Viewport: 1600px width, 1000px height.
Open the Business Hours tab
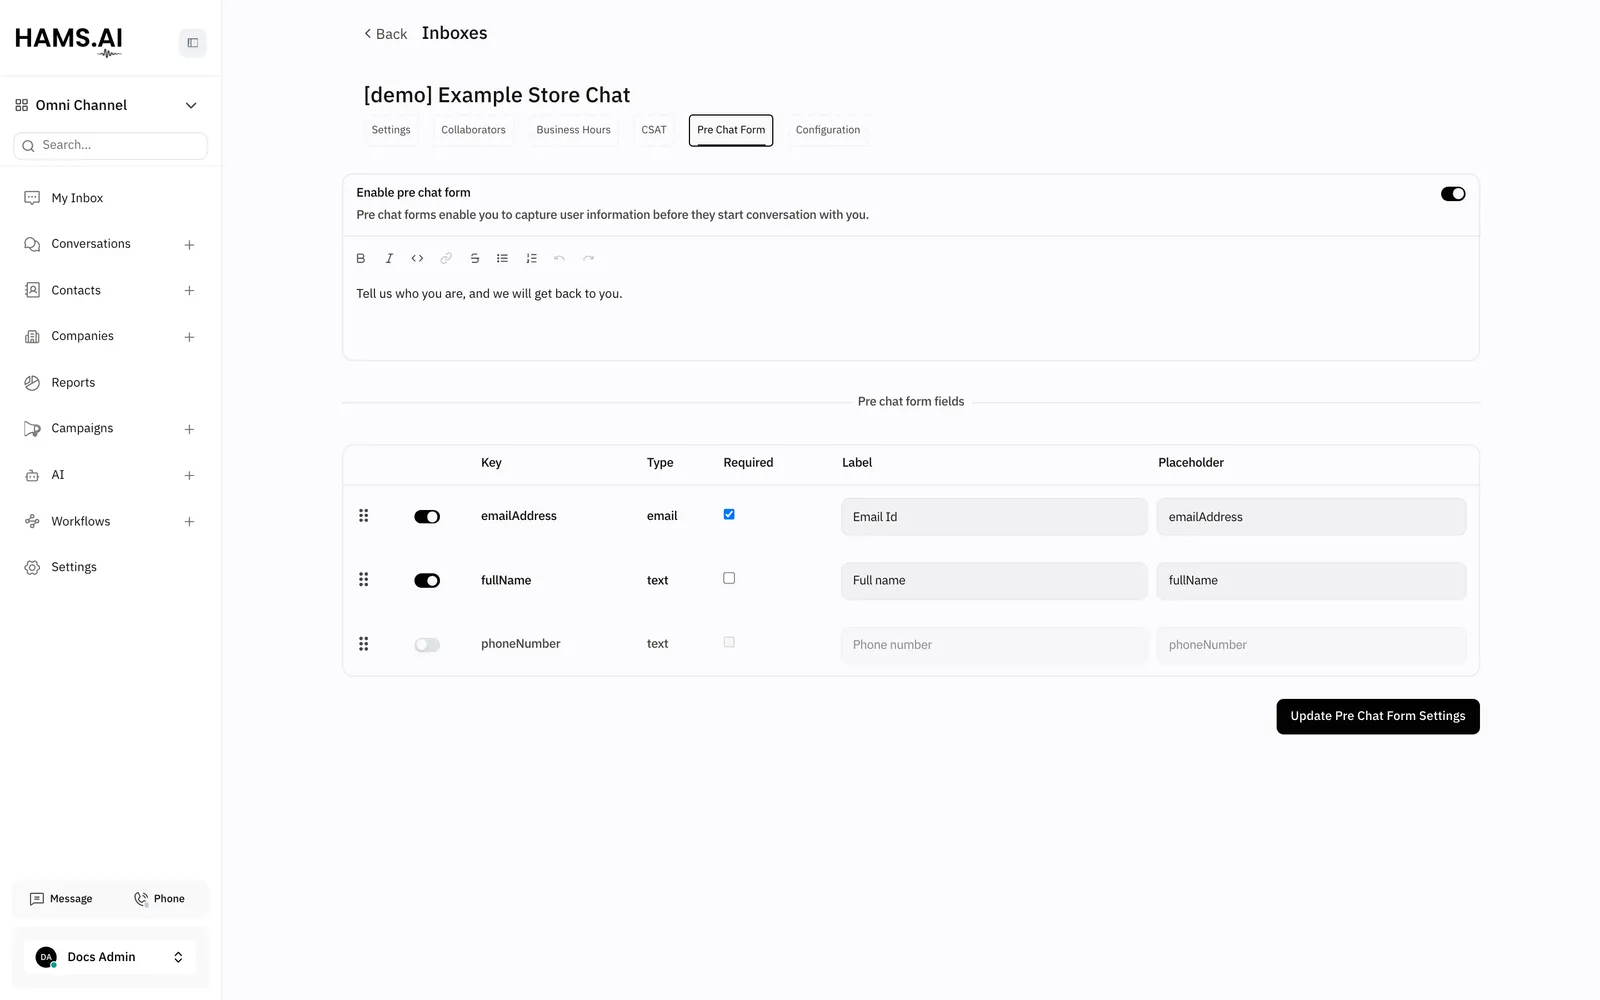(x=573, y=130)
